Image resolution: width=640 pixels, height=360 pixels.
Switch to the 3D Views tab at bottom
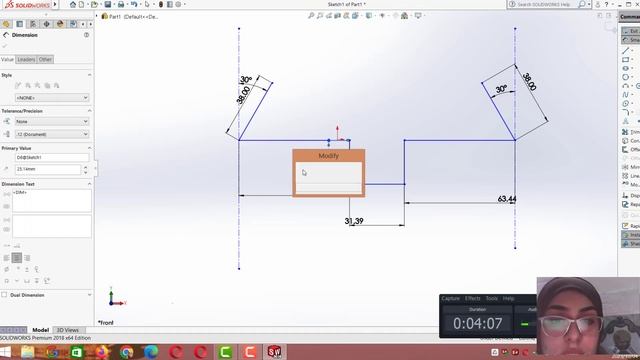(x=67, y=330)
